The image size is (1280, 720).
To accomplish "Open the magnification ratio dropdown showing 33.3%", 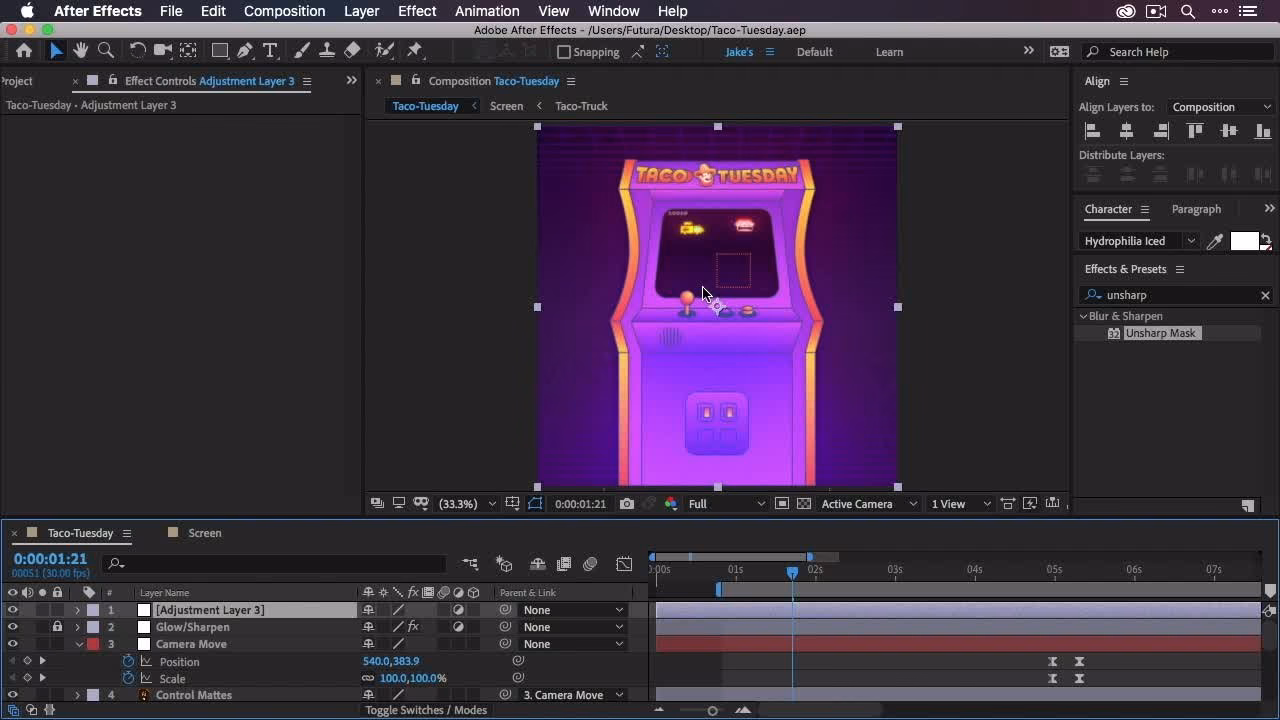I will [465, 503].
